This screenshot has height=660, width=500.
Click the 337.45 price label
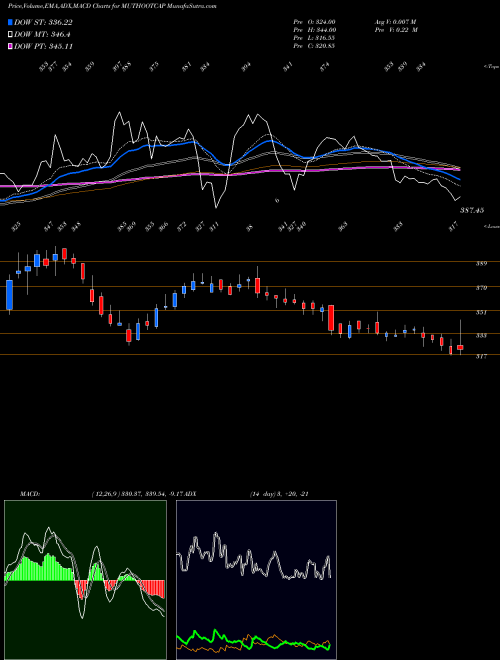(471, 210)
